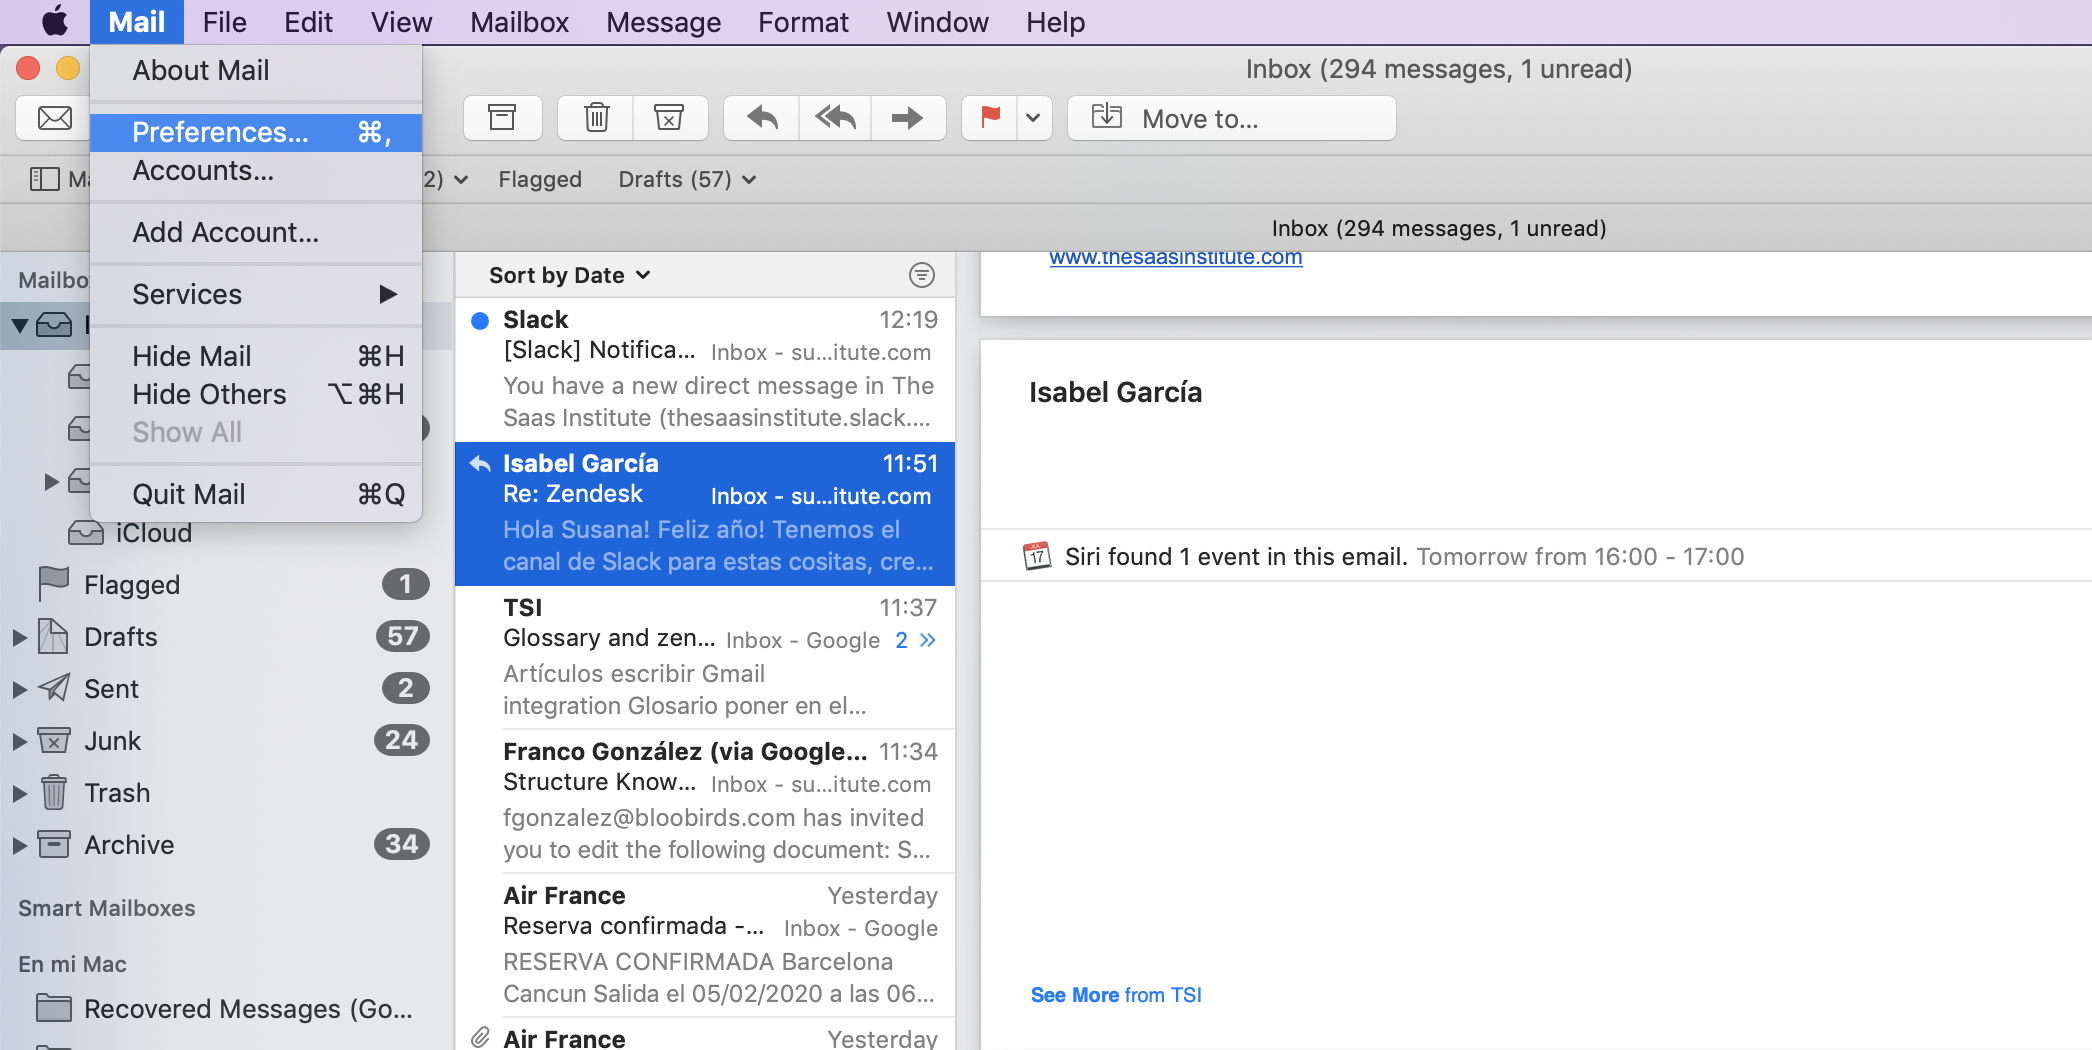The width and height of the screenshot is (2092, 1050).
Task: Open Isabel García Re: Zendesk email
Action: pos(705,514)
